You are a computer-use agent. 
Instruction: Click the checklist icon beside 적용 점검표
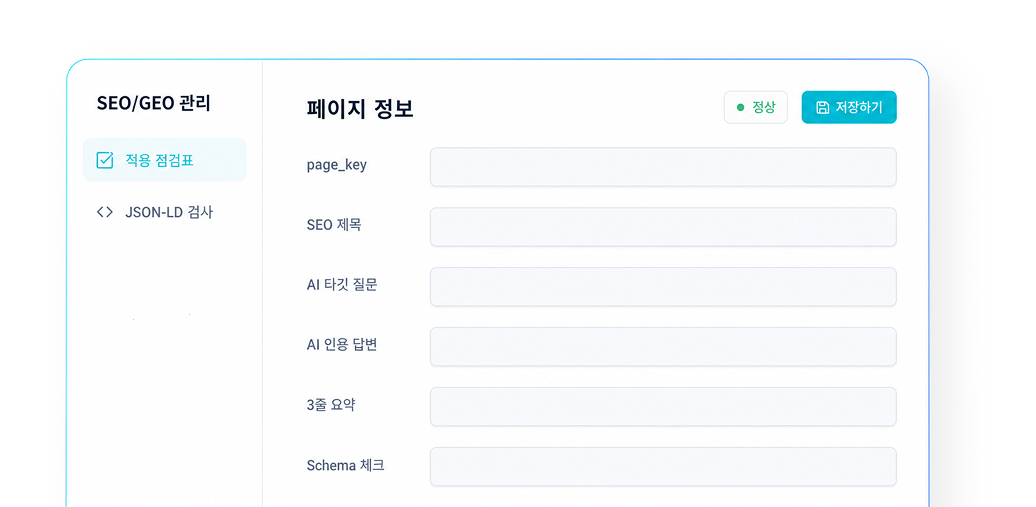click(x=104, y=160)
